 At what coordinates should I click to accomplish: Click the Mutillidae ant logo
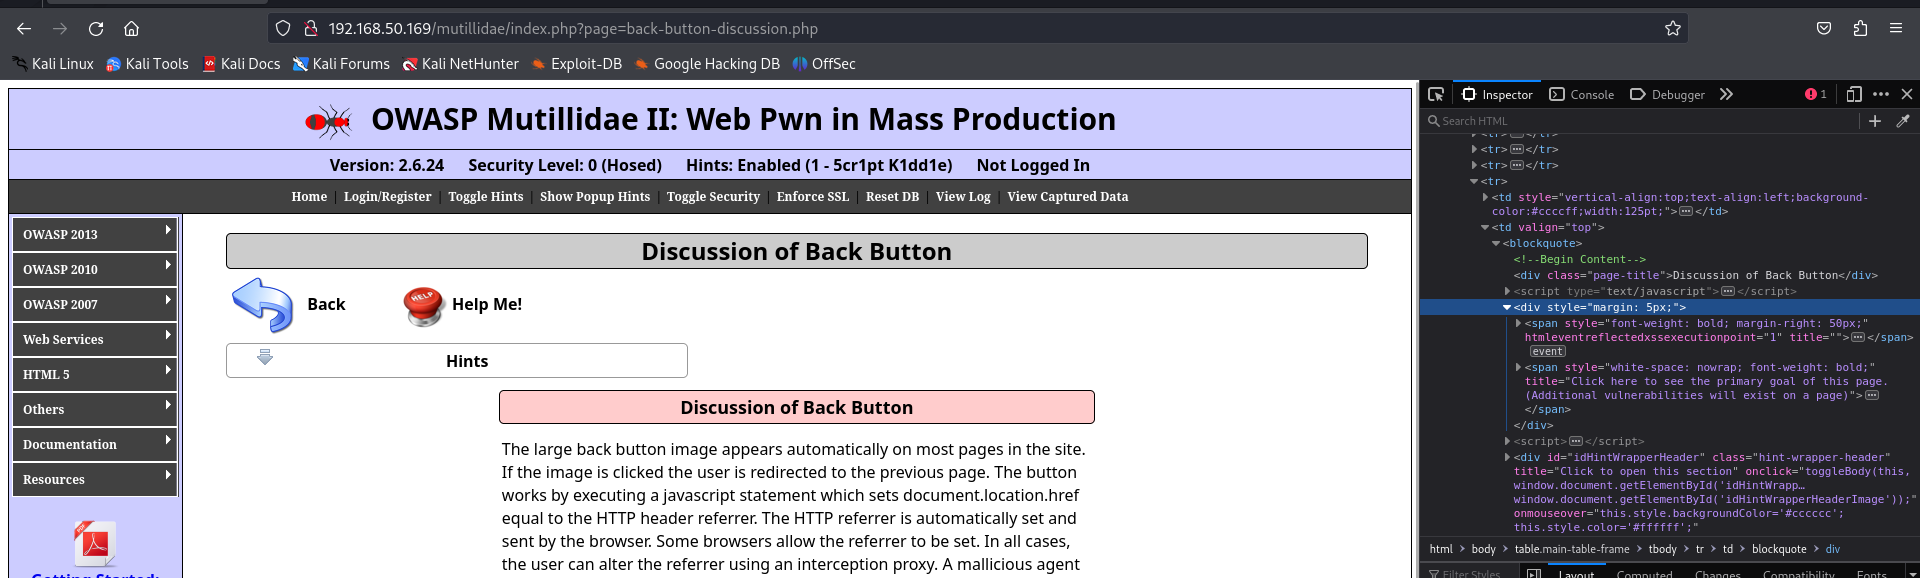click(x=328, y=121)
